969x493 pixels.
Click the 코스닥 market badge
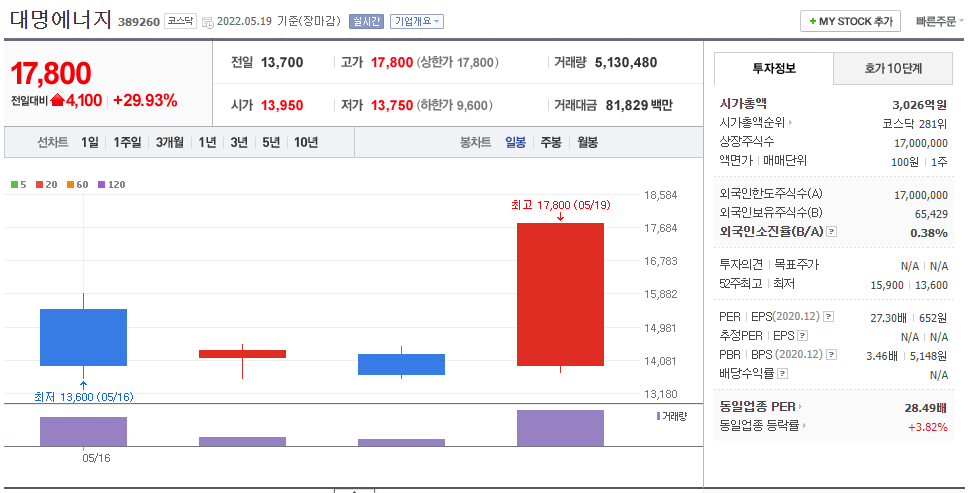180,21
